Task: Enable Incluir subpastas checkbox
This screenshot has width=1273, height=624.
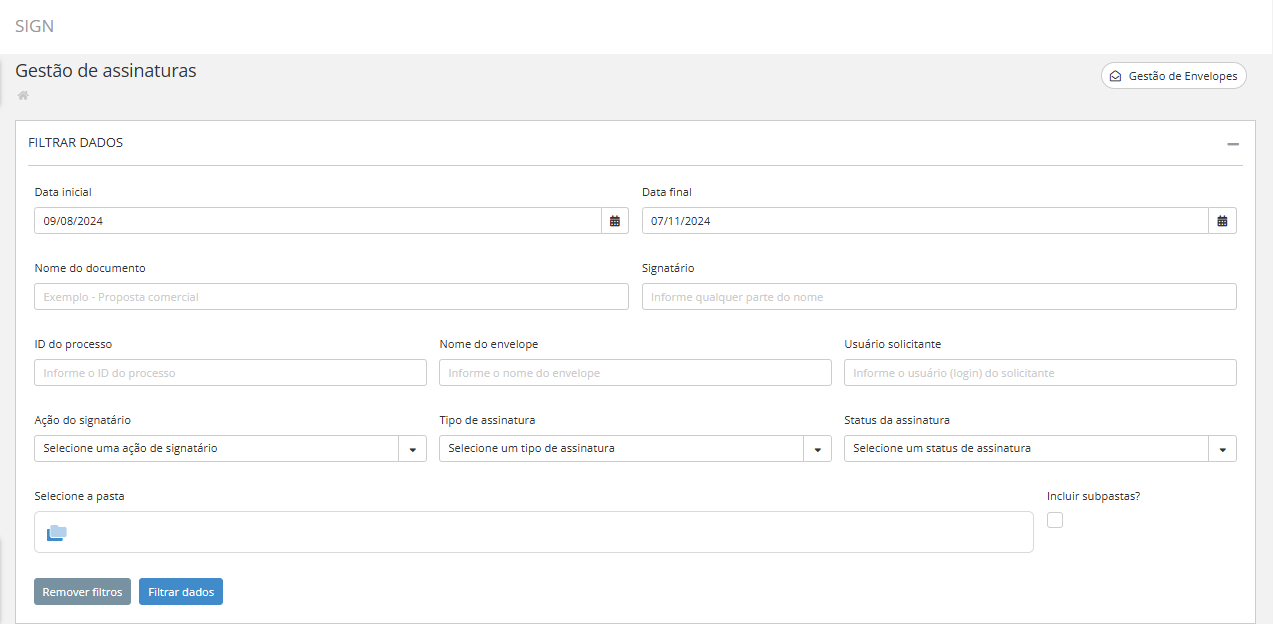Action: click(x=1055, y=520)
